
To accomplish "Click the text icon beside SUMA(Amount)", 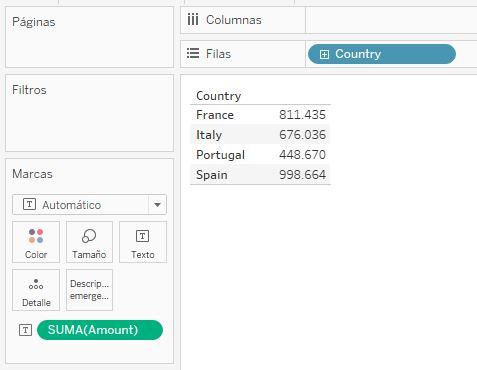I will [25, 330].
